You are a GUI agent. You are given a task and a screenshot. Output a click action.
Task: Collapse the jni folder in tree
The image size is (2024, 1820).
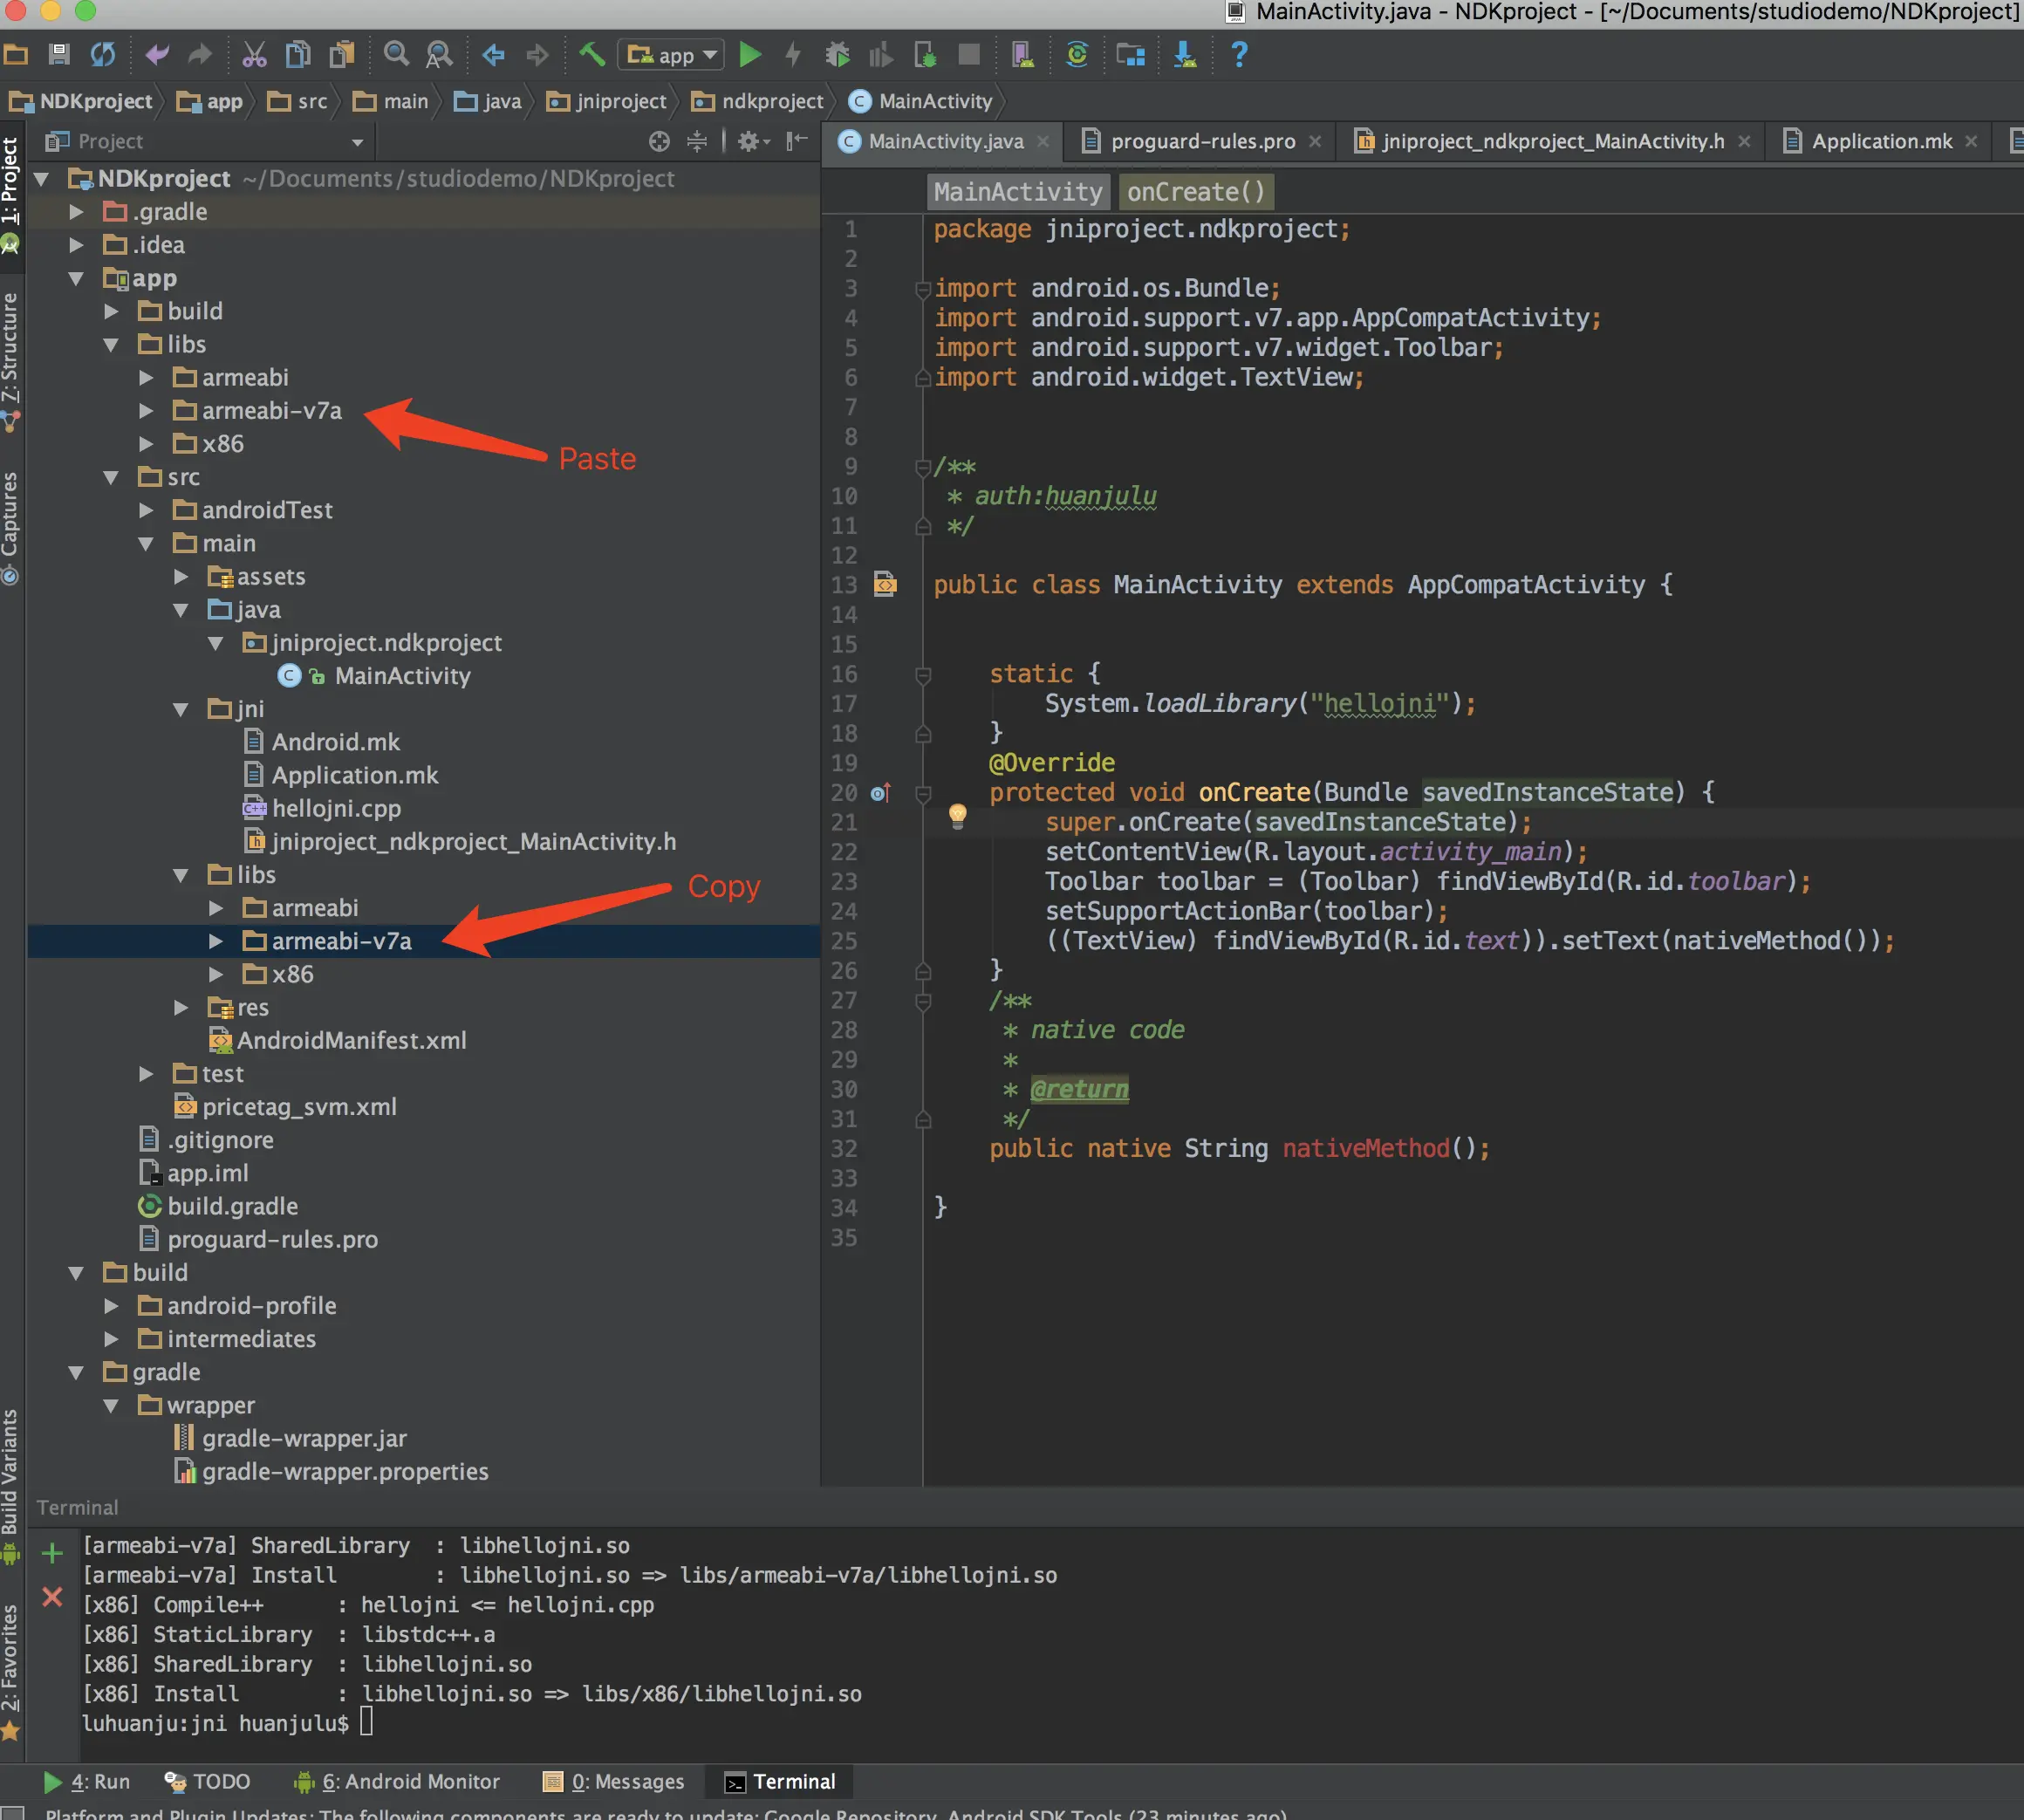[181, 710]
